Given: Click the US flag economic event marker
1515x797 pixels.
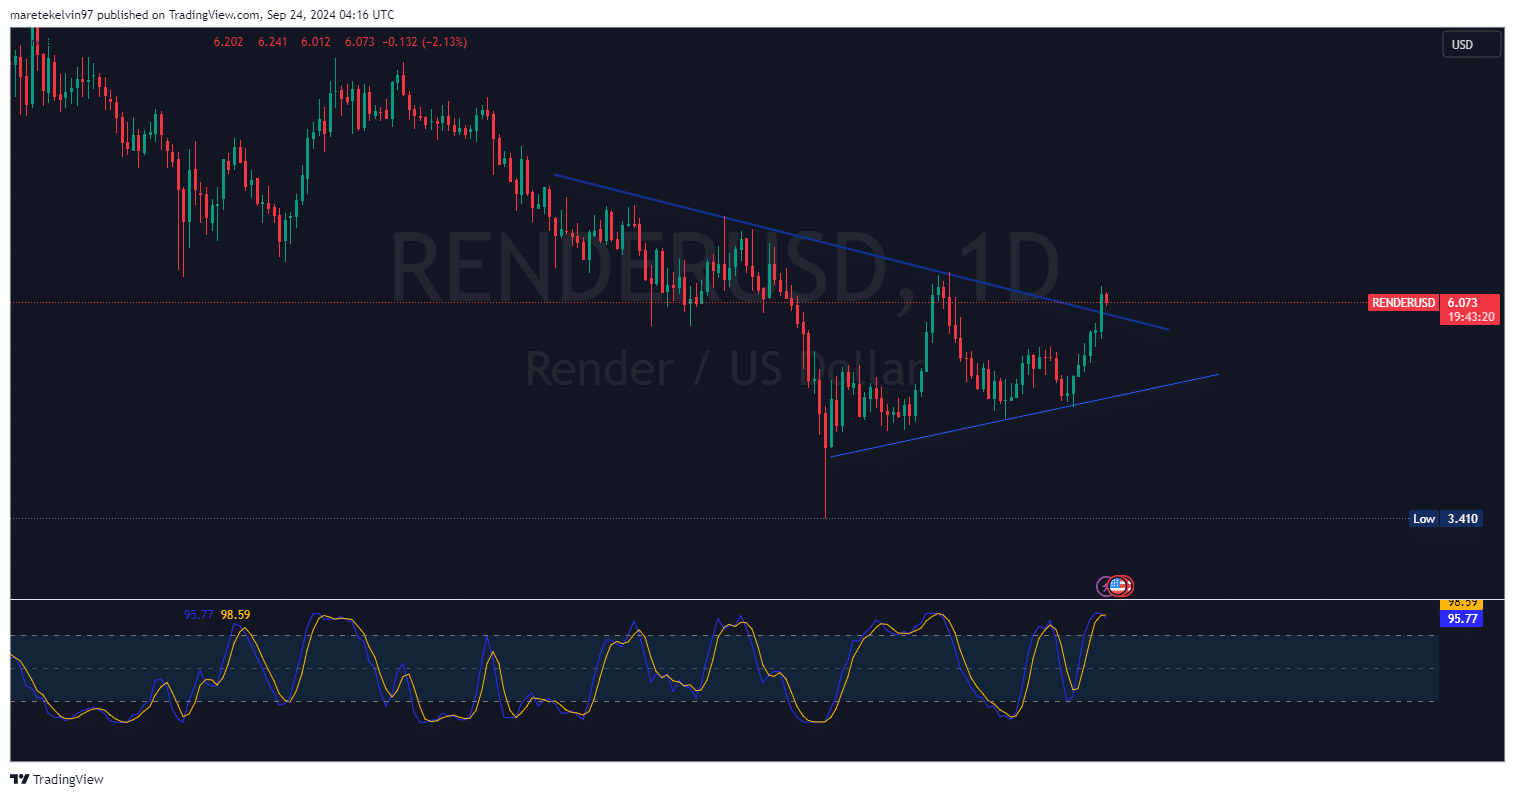Looking at the screenshot, I should click(x=1119, y=586).
